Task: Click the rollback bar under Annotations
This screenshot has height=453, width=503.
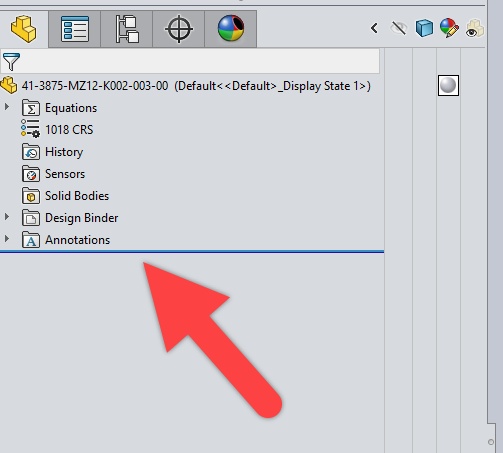Action: [x=192, y=252]
